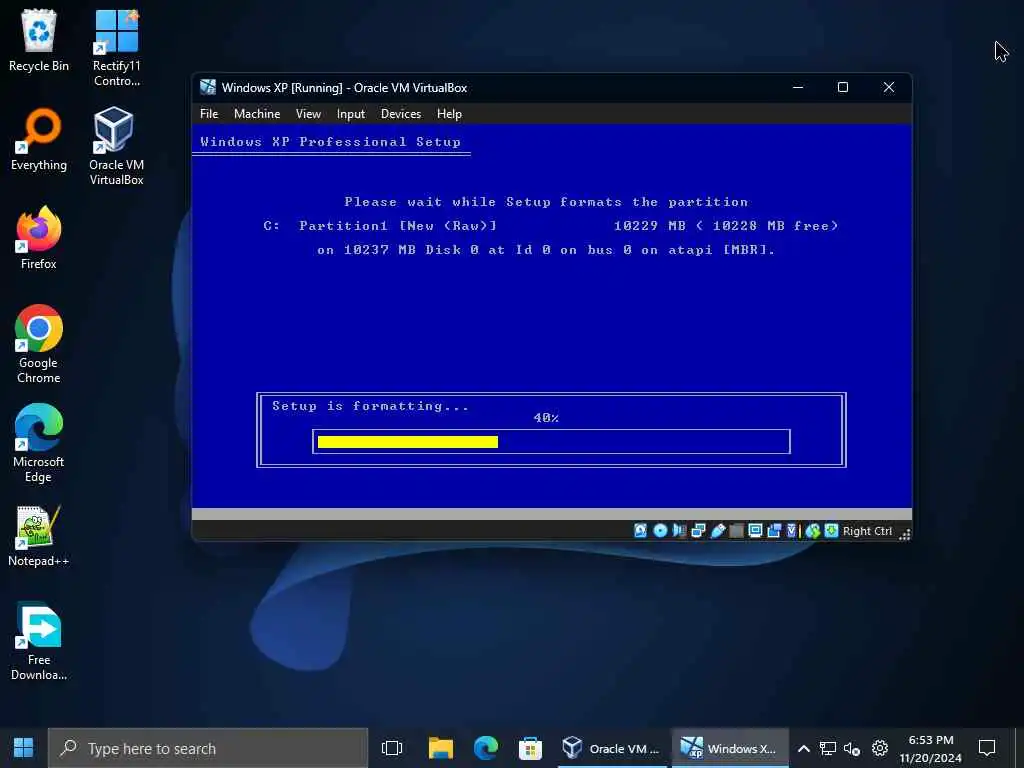Select the Recycle Bin desktop icon
Image resolution: width=1024 pixels, height=768 pixels.
[x=39, y=40]
